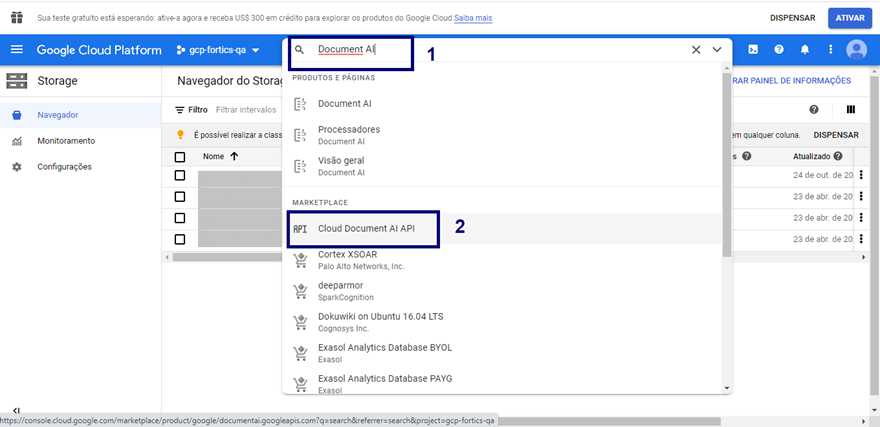The width and height of the screenshot is (880, 427).
Task: Click the search magnifier icon
Action: coord(300,49)
